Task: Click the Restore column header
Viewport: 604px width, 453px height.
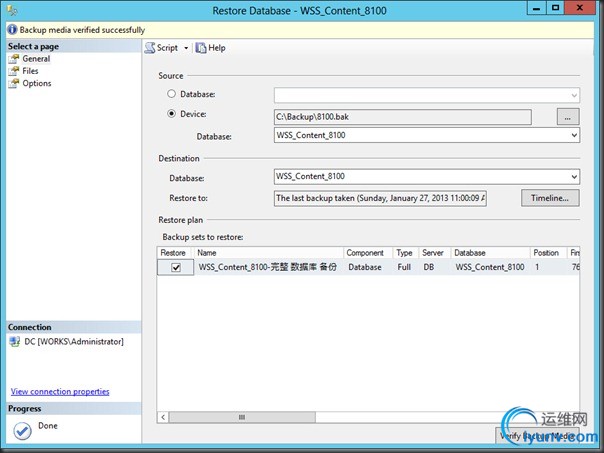Action: pyautogui.click(x=175, y=253)
